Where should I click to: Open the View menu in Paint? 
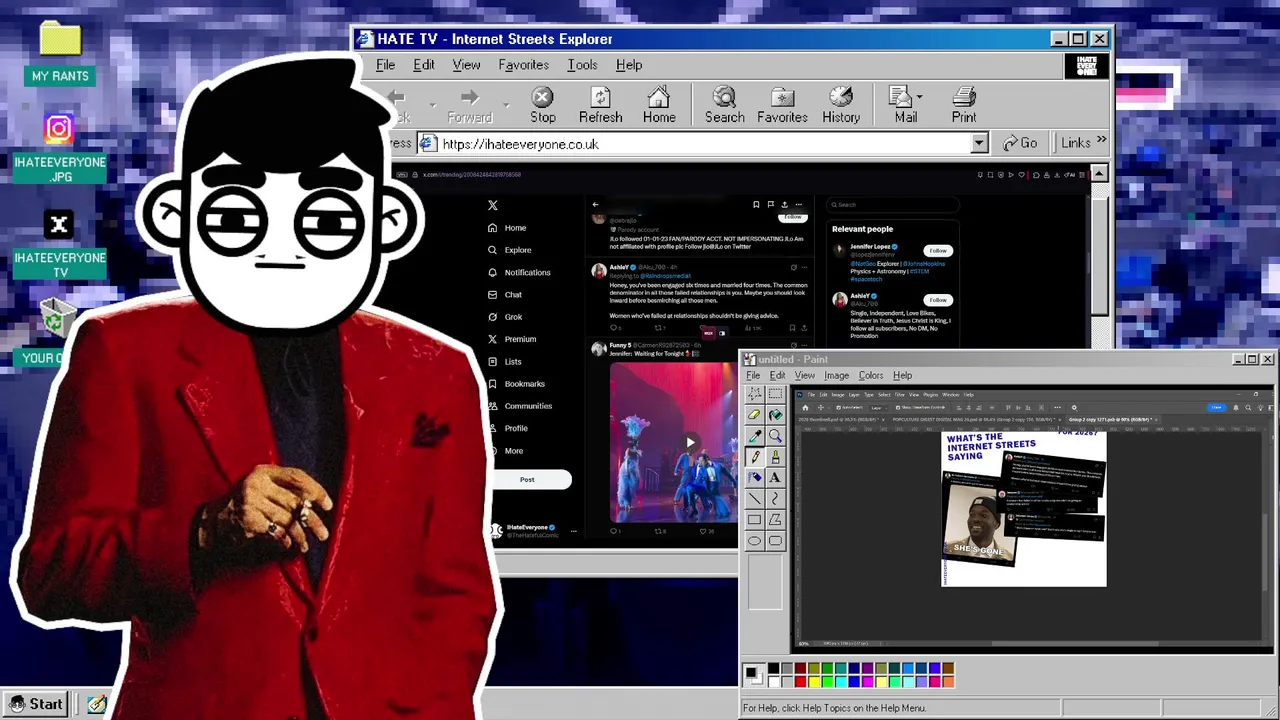(x=804, y=375)
